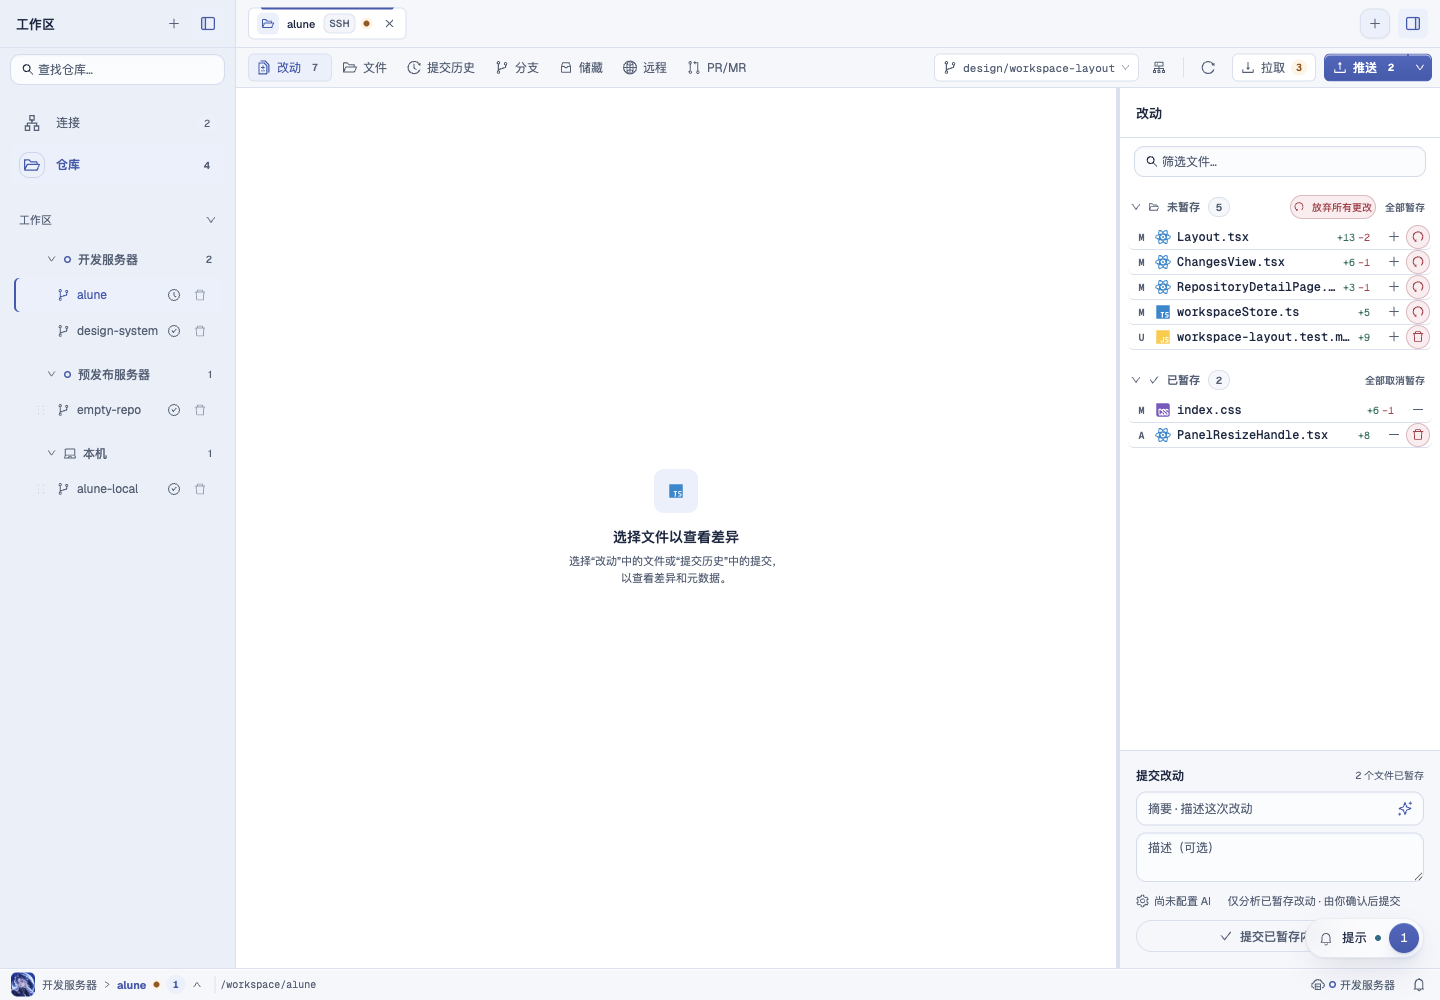This screenshot has height=1000, width=1440.
Task: Collapse the 未暂存 file group
Action: (1136, 207)
